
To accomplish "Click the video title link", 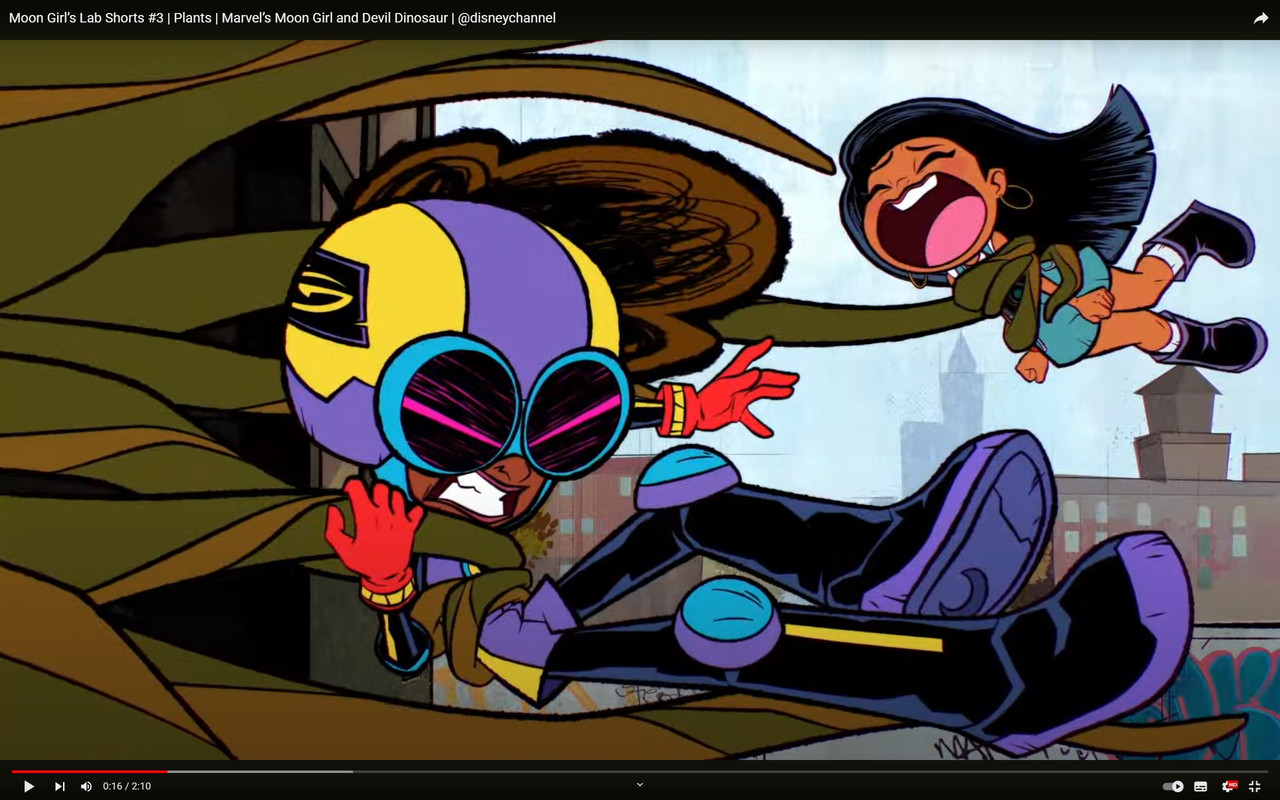I will tap(282, 18).
